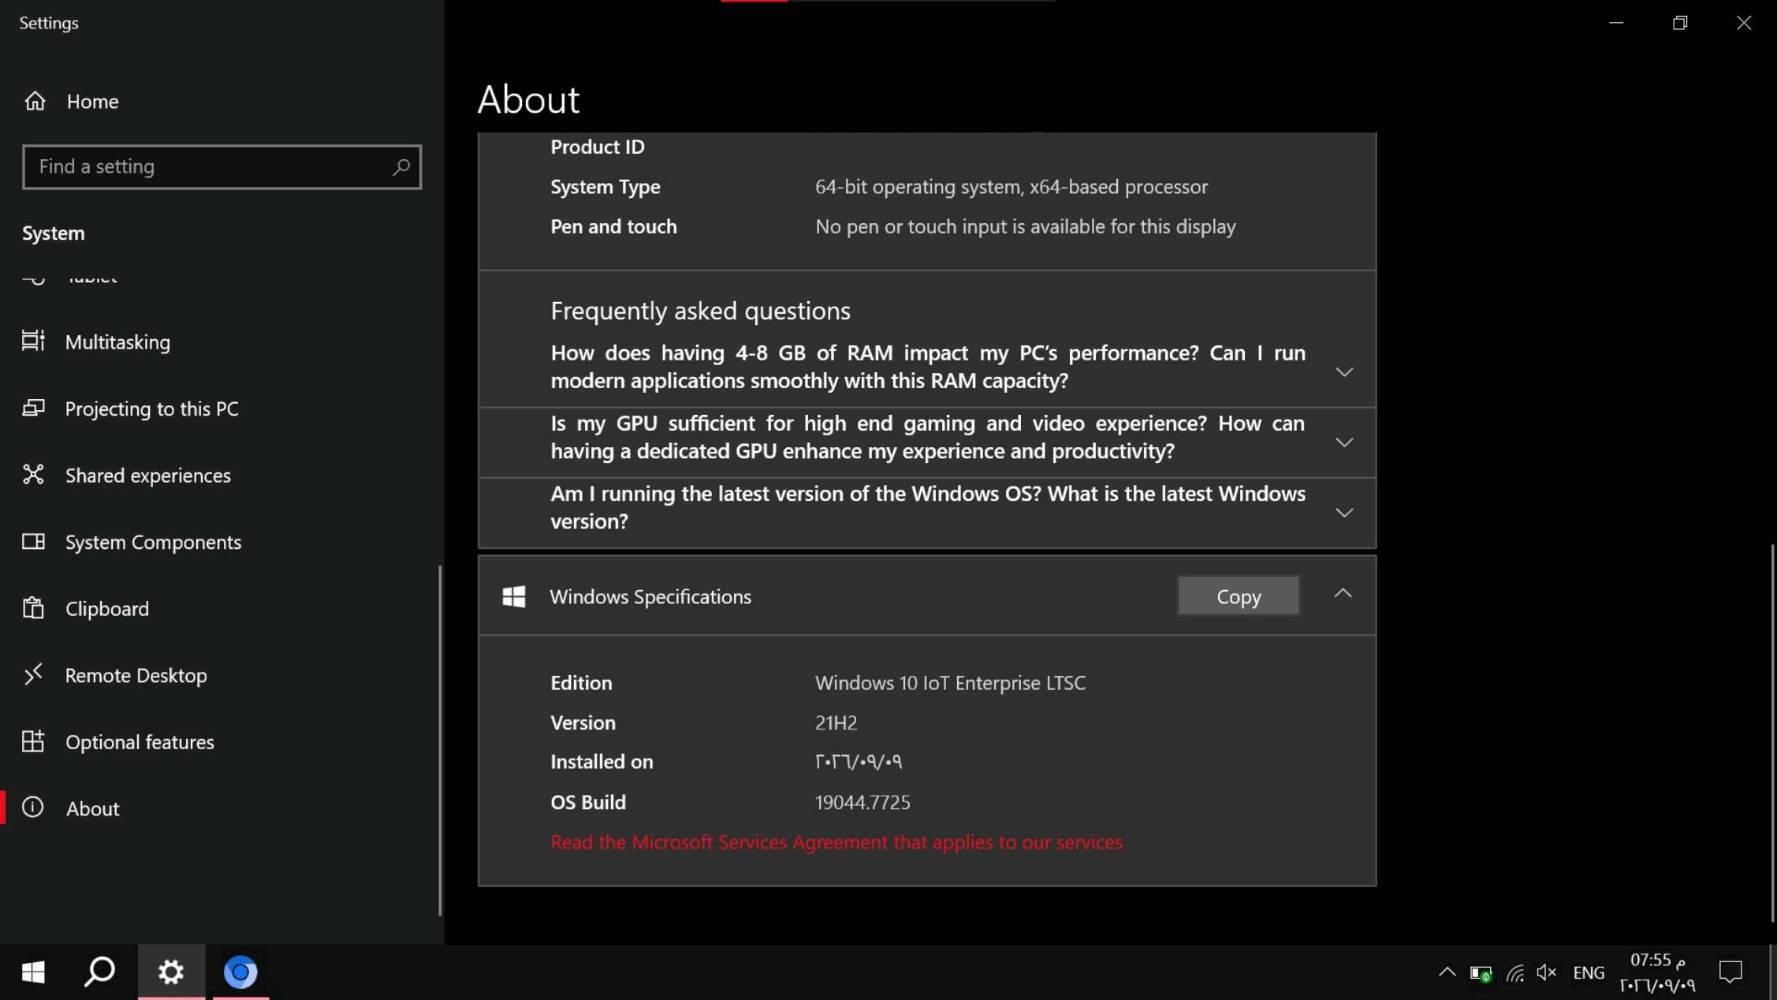
Task: Open System Components icon
Action: (33, 541)
